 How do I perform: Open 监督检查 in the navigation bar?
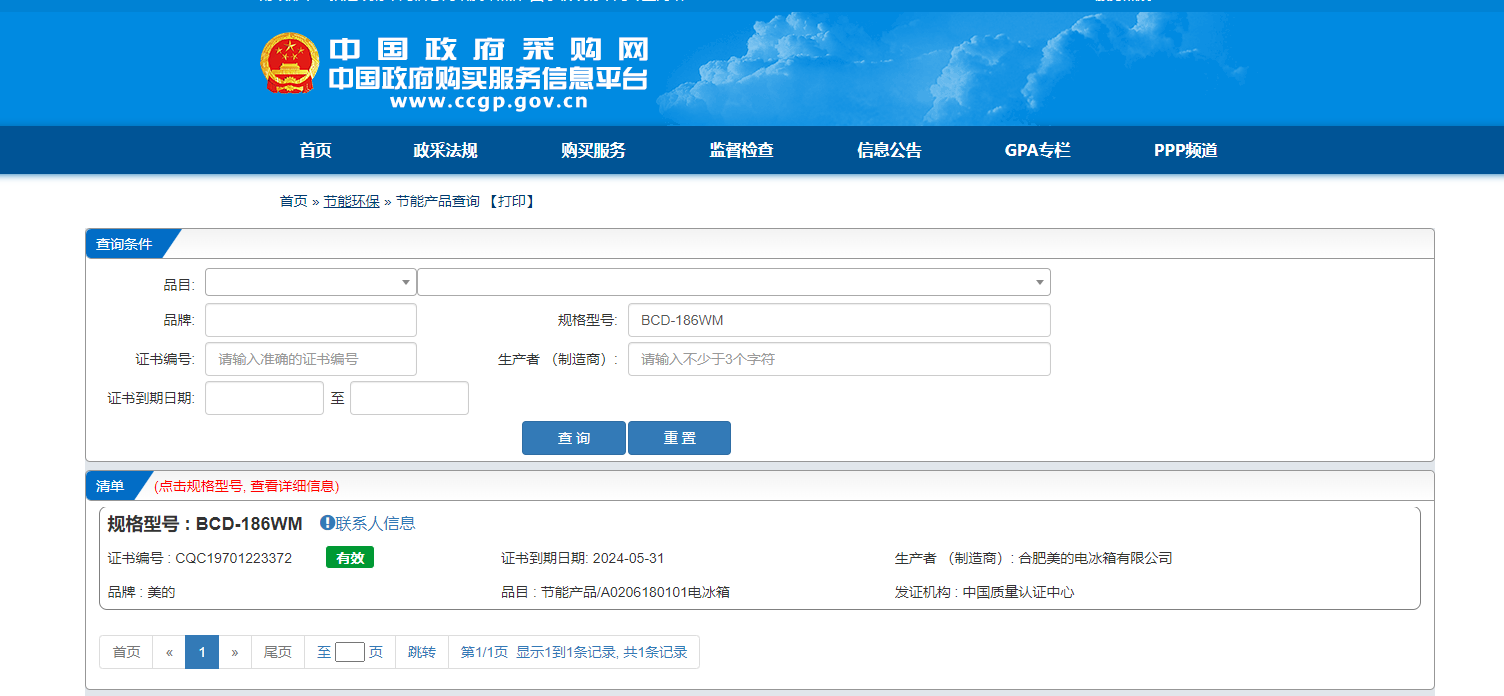tap(741, 150)
